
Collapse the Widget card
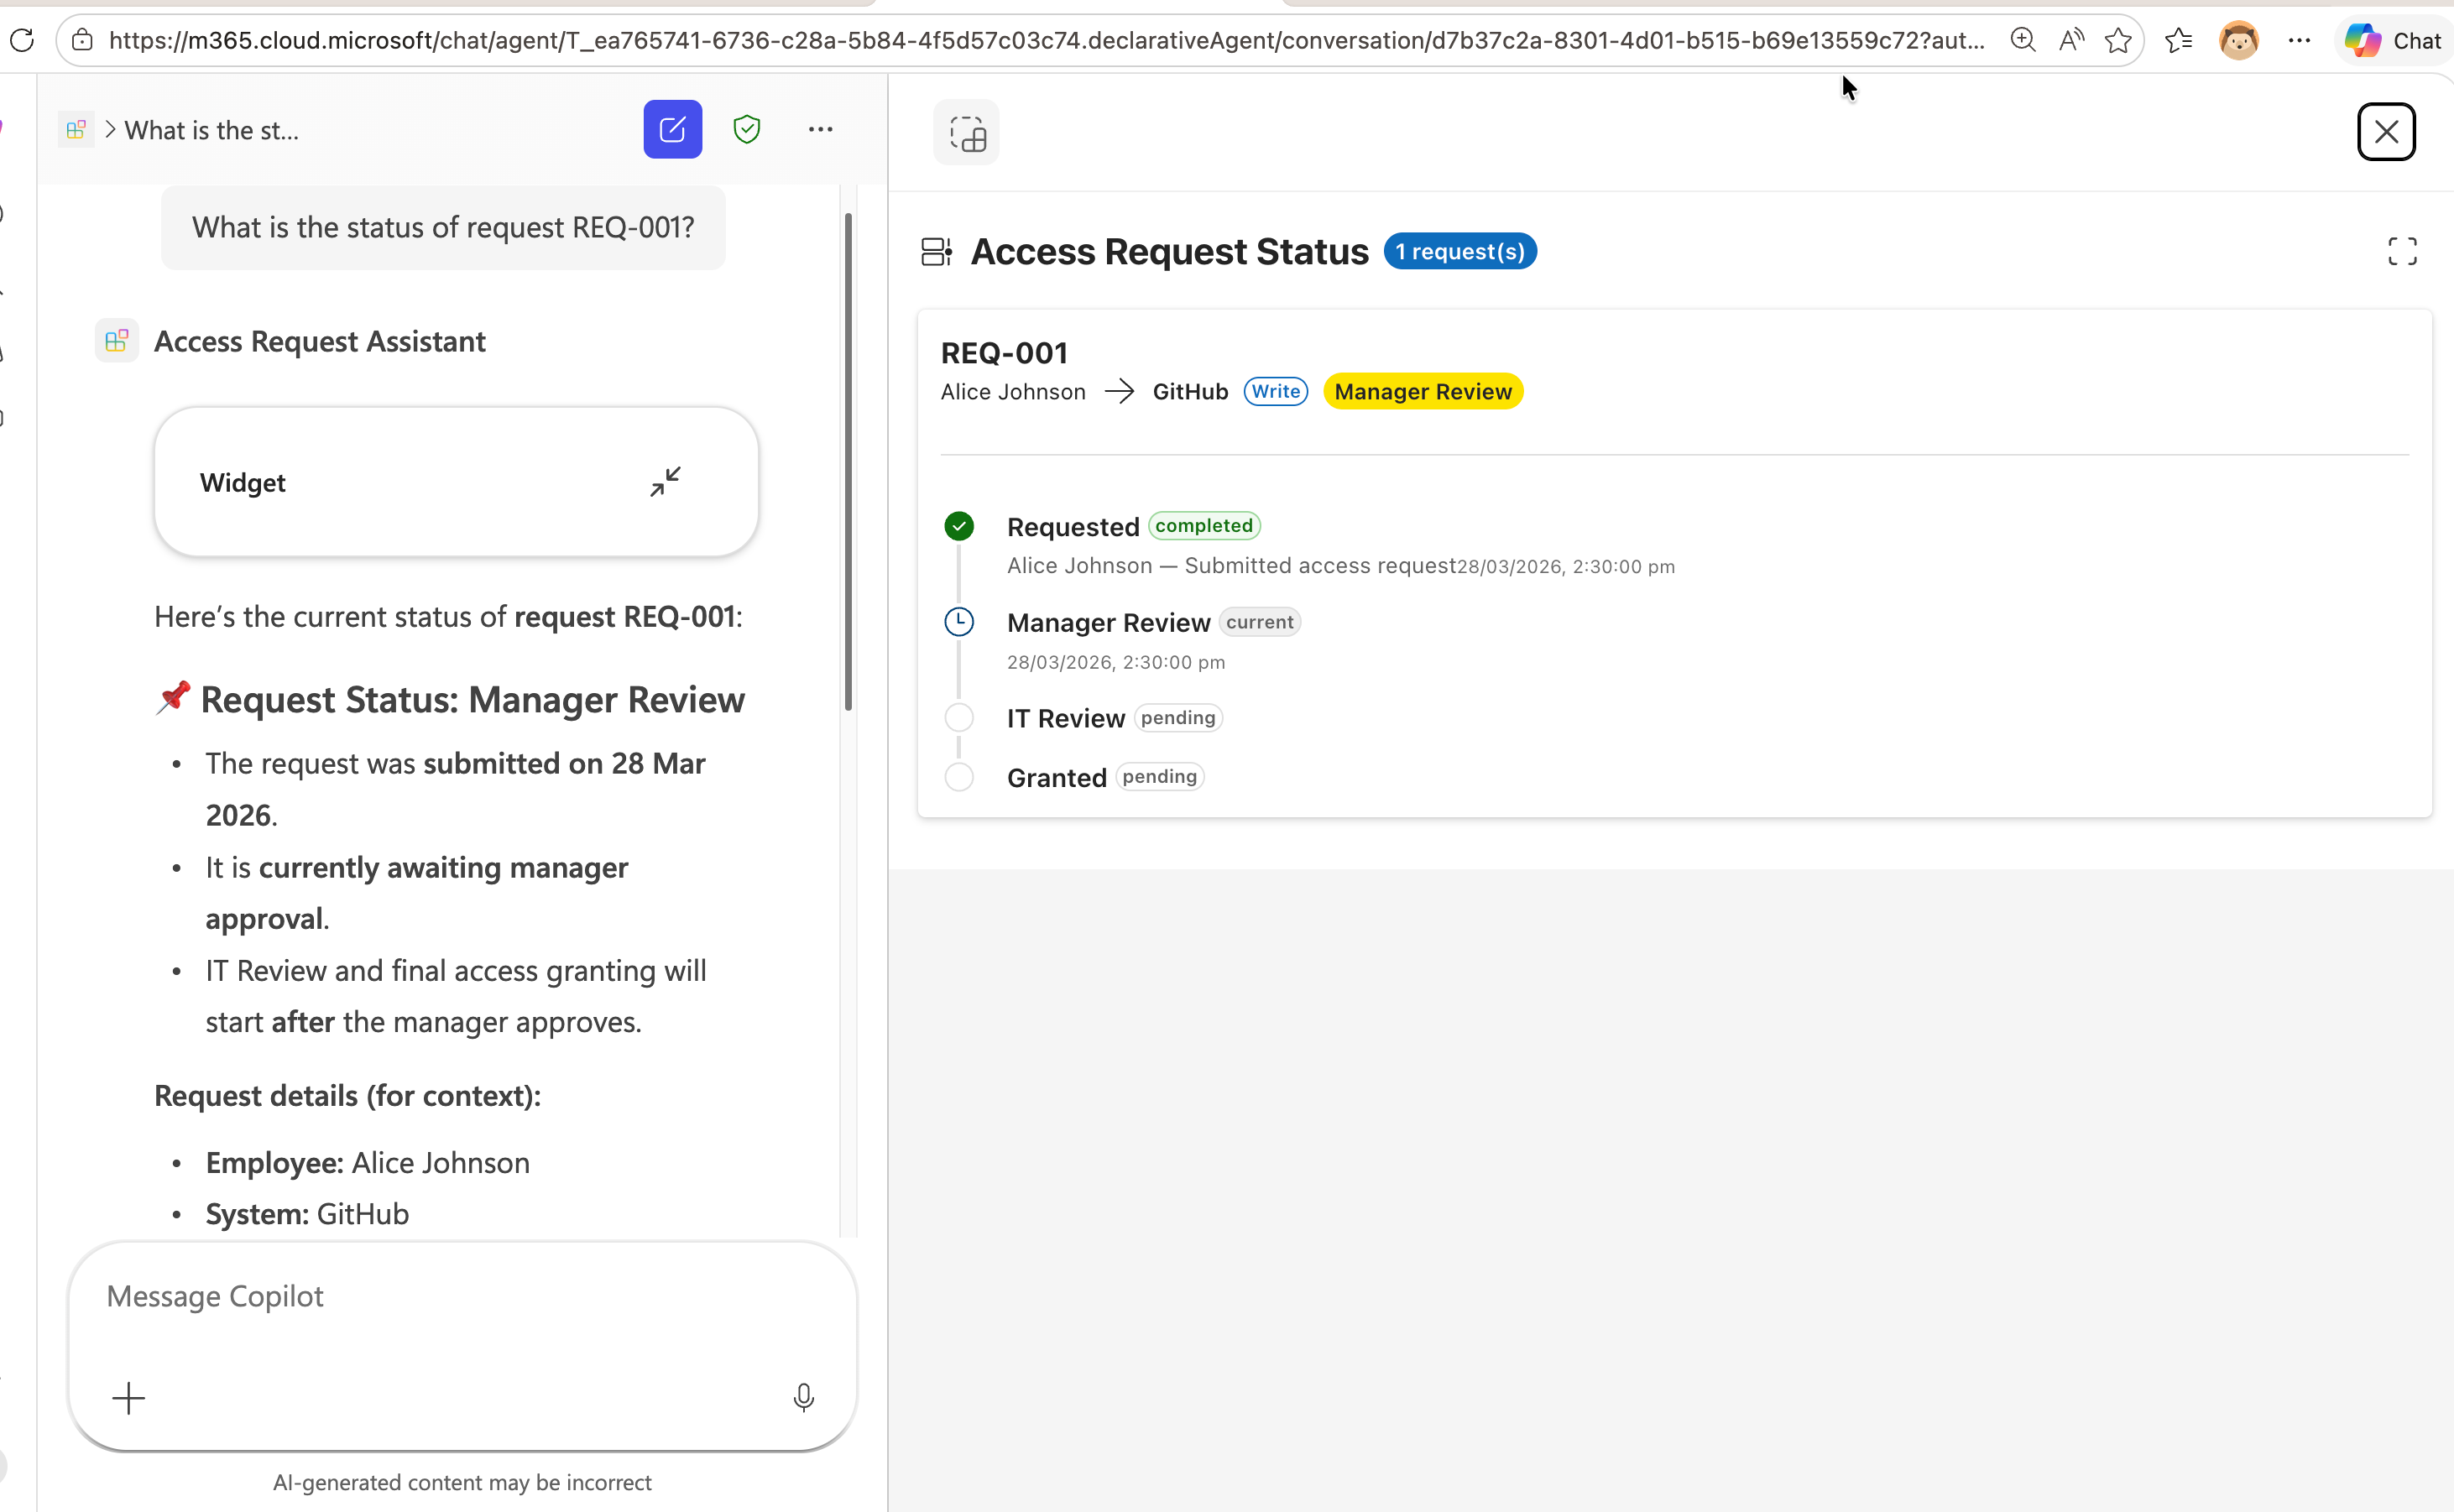[x=665, y=480]
